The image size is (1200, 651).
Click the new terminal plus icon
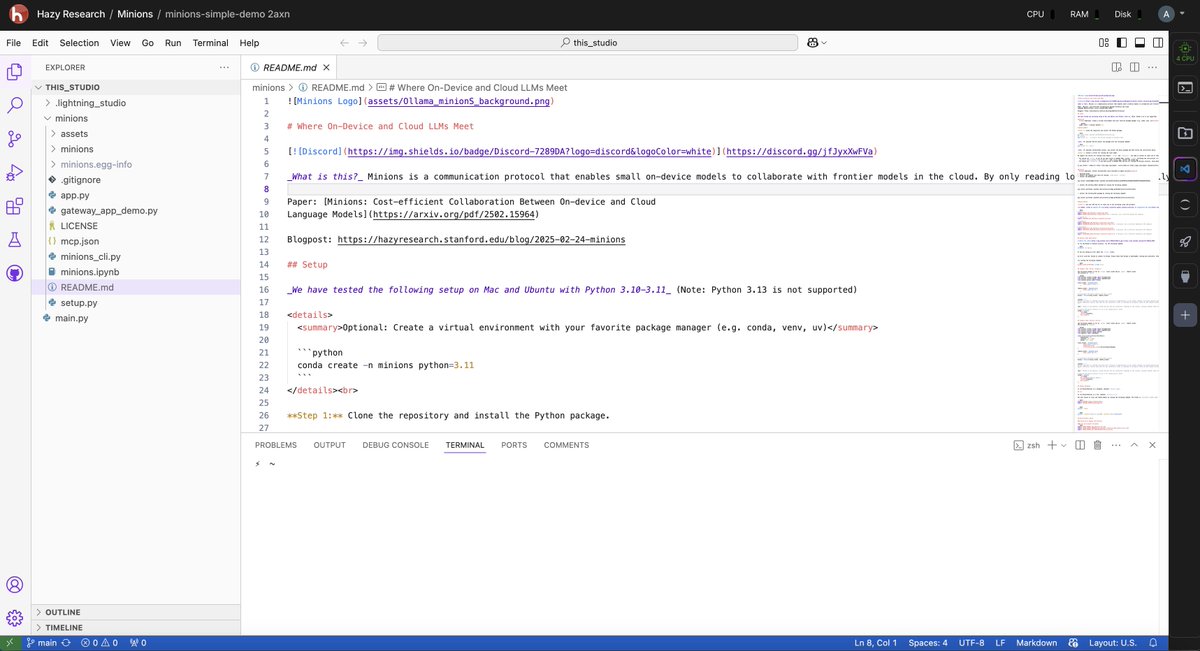pos(1051,445)
